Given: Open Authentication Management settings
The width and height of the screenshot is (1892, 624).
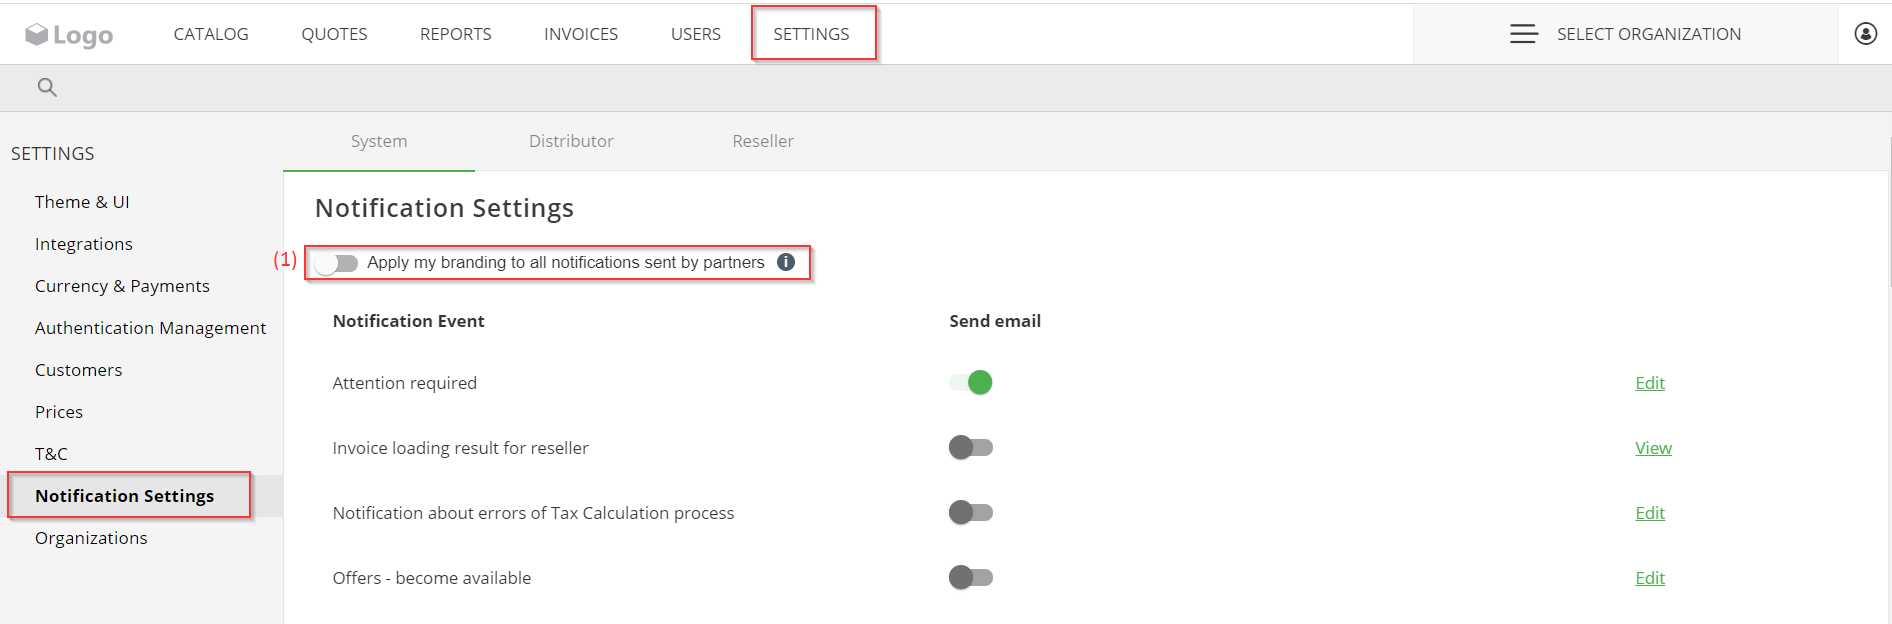Looking at the screenshot, I should [x=150, y=328].
